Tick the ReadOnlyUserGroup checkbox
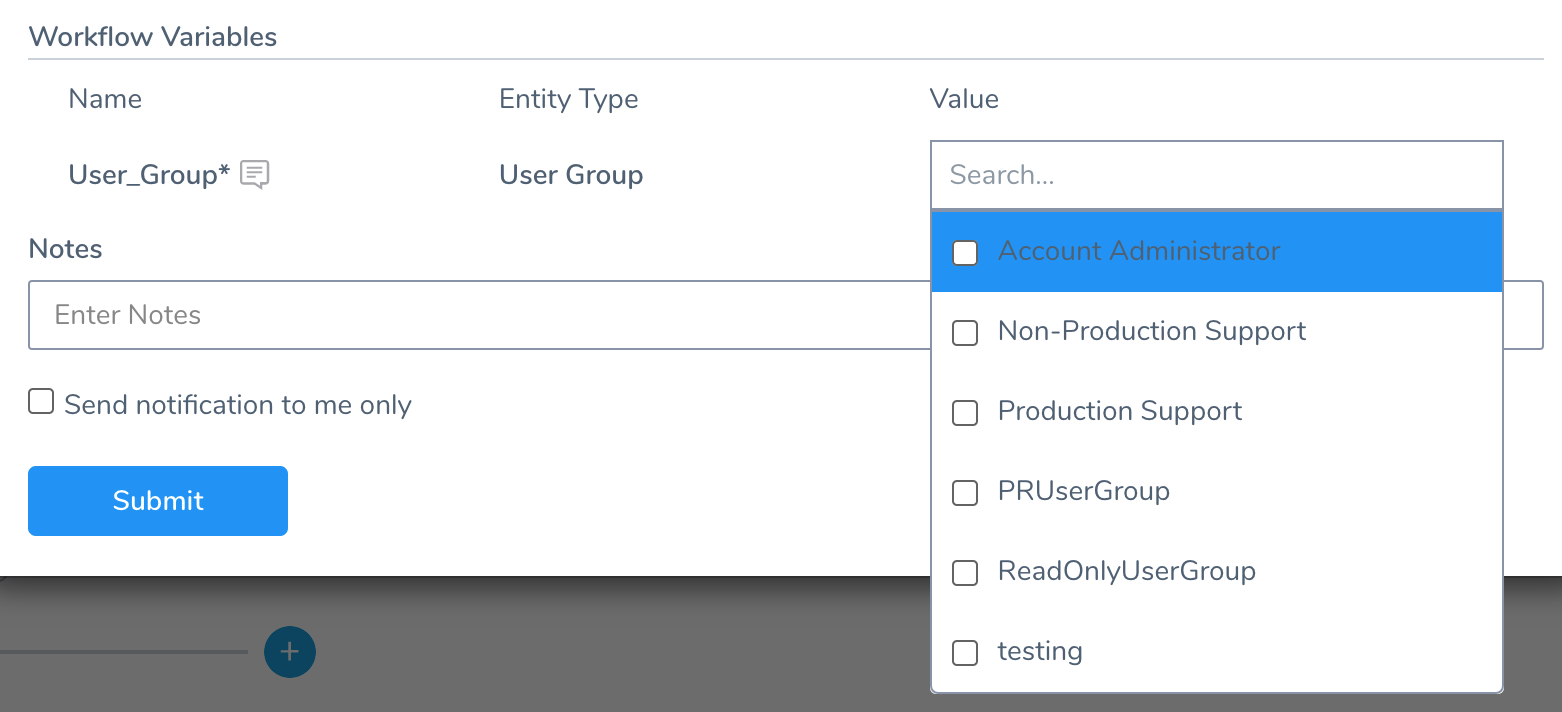This screenshot has width=1562, height=712. 965,572
